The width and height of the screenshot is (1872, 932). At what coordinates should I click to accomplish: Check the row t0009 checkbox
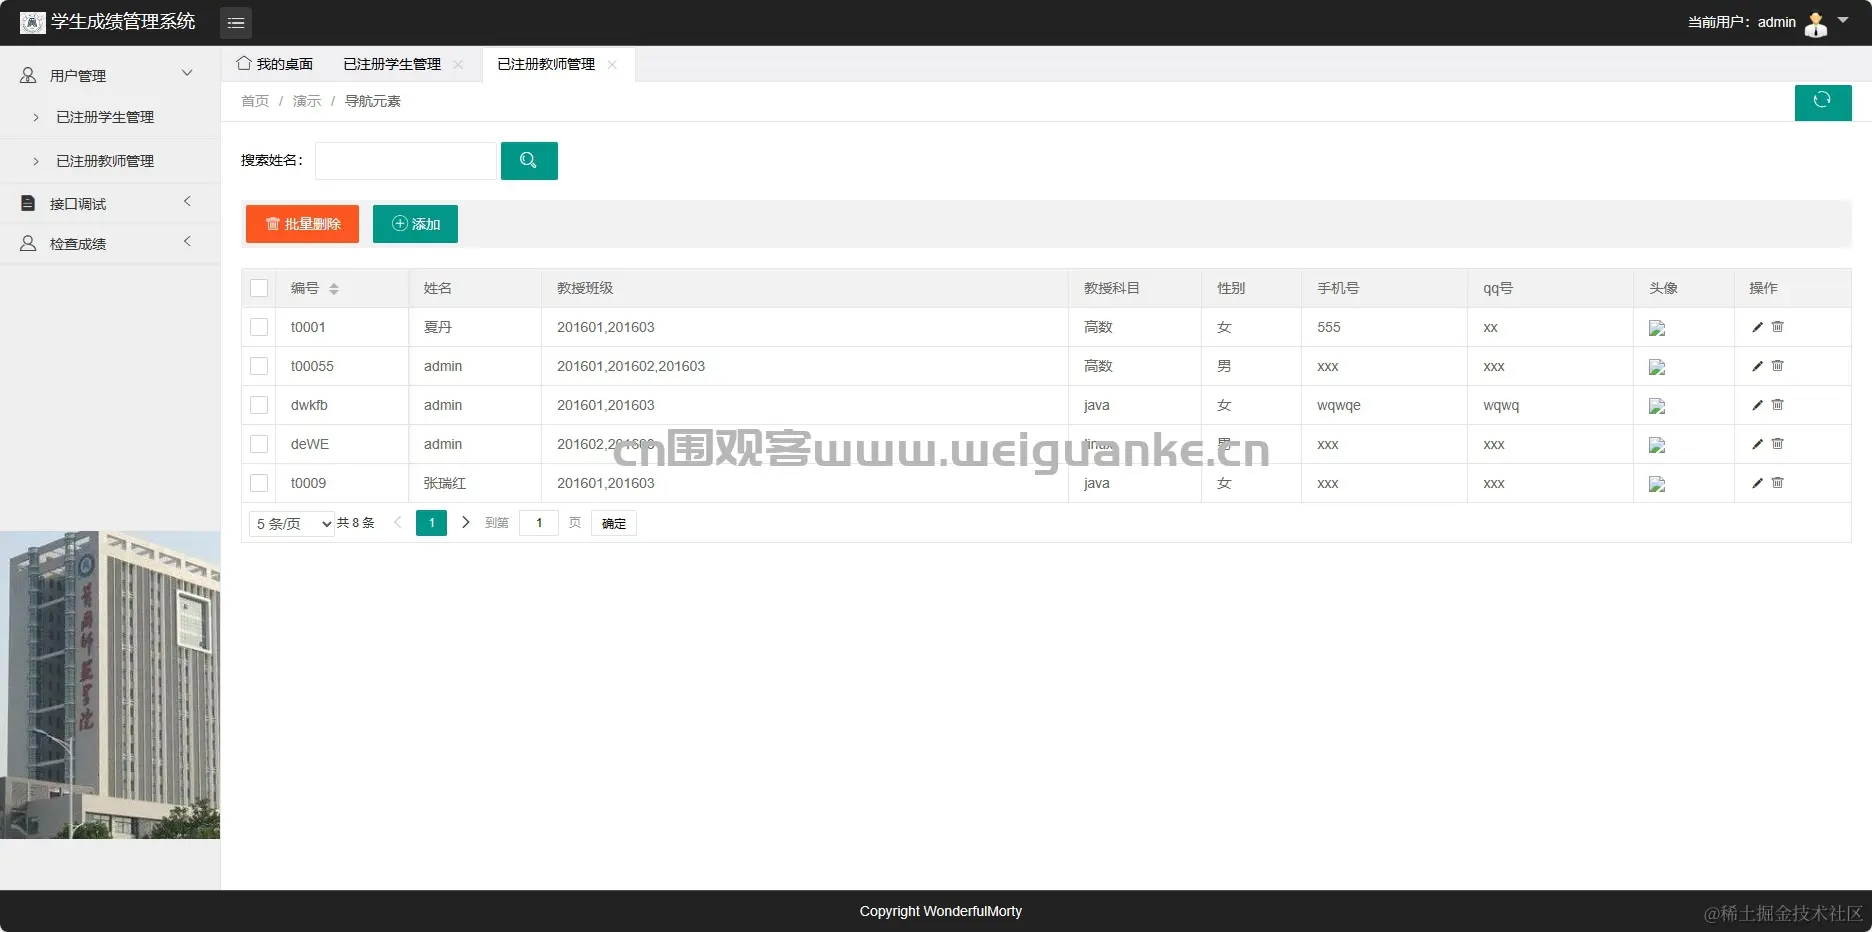pyautogui.click(x=259, y=483)
